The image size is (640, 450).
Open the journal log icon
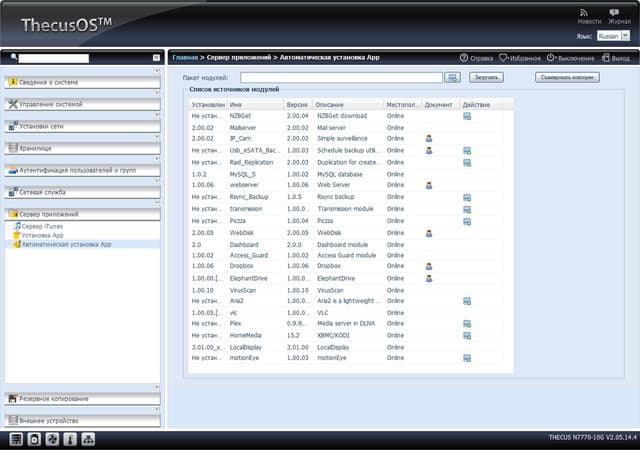point(614,13)
